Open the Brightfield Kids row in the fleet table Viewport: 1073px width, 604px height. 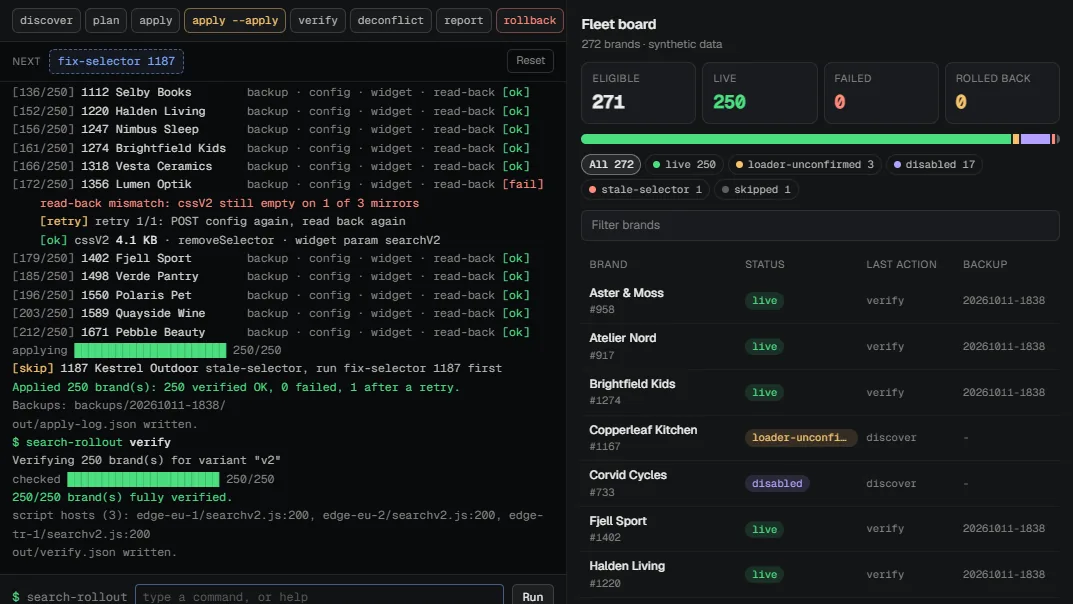click(820, 392)
